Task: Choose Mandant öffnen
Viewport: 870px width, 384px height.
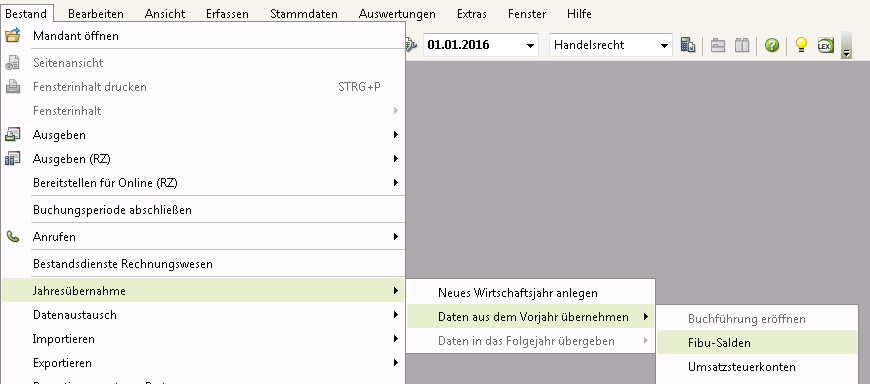Action: pos(203,36)
